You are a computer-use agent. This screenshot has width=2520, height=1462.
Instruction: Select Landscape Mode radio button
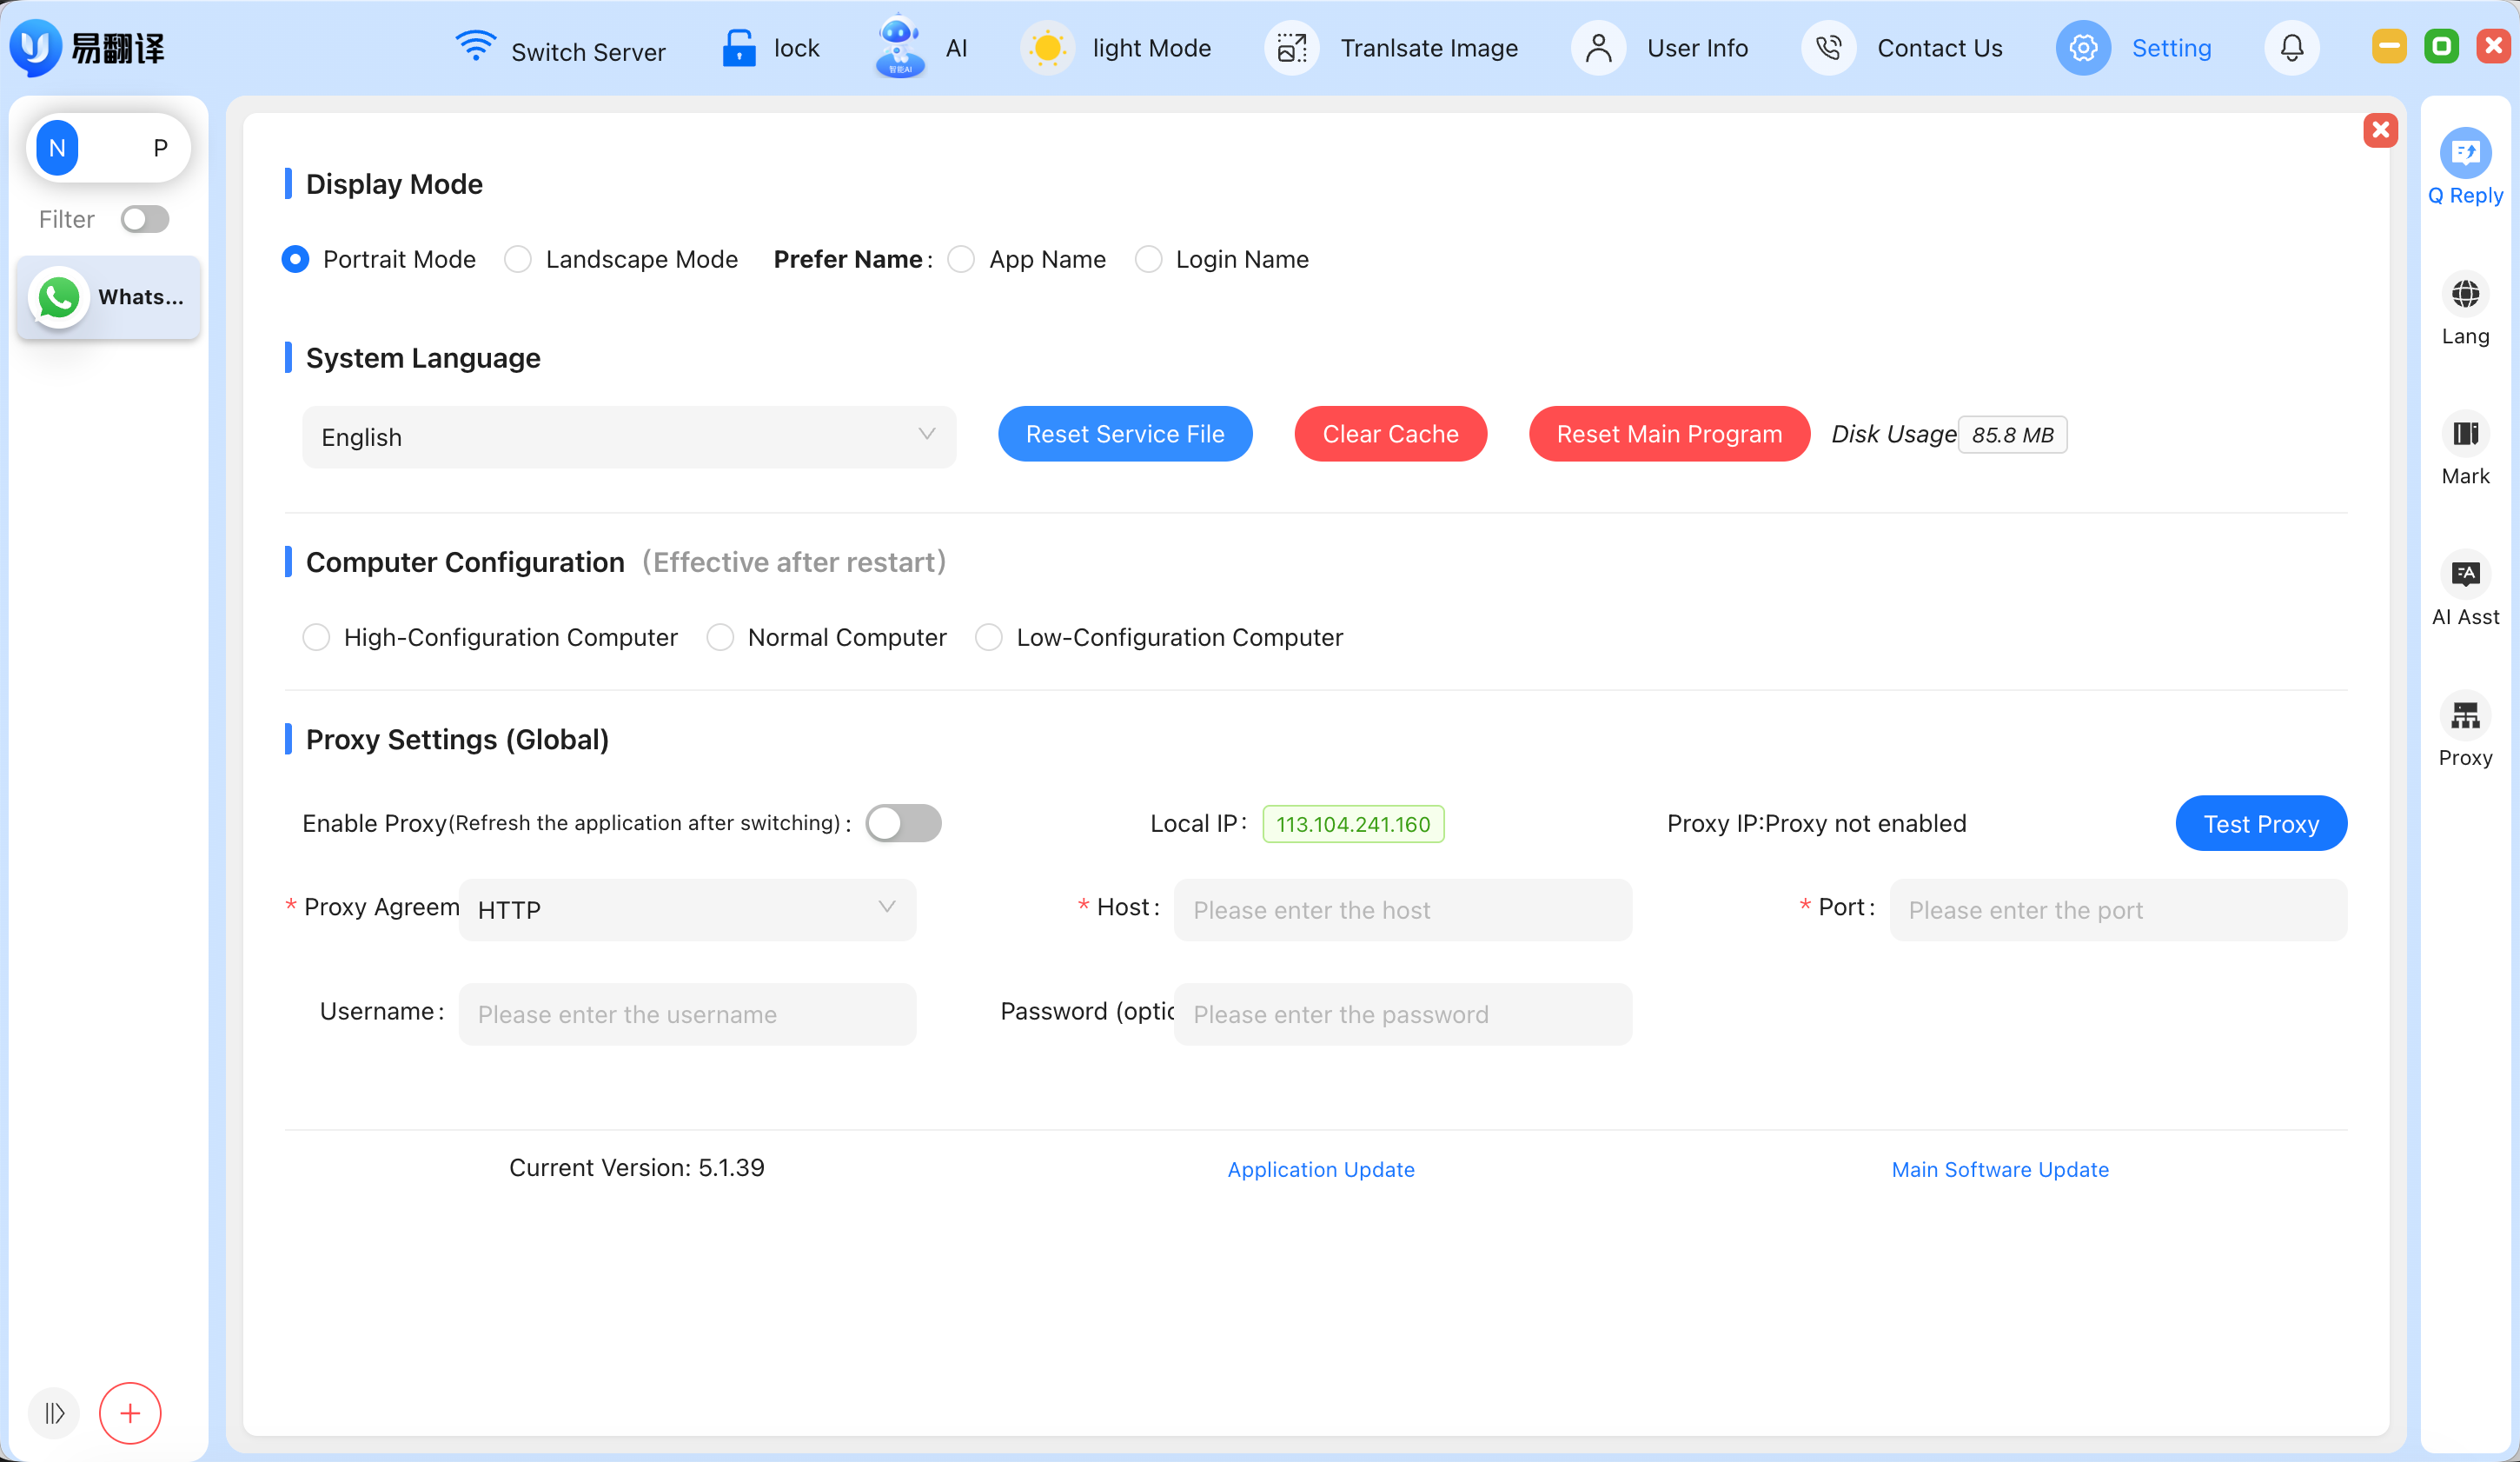coord(518,260)
